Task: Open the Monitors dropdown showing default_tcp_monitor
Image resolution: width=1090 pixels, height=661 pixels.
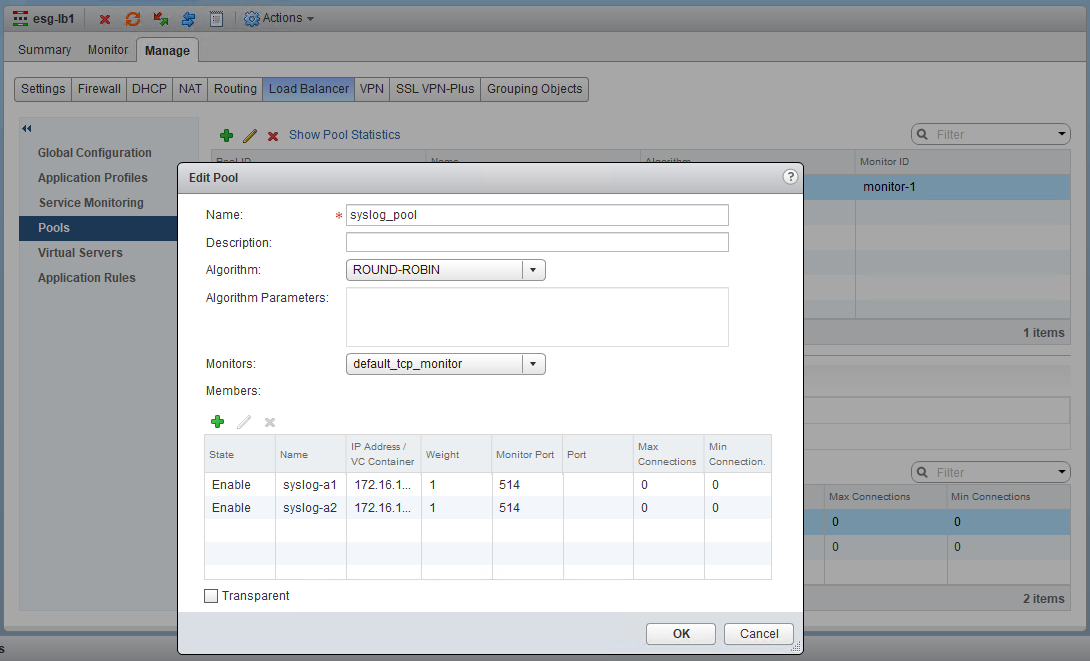Action: 533,363
